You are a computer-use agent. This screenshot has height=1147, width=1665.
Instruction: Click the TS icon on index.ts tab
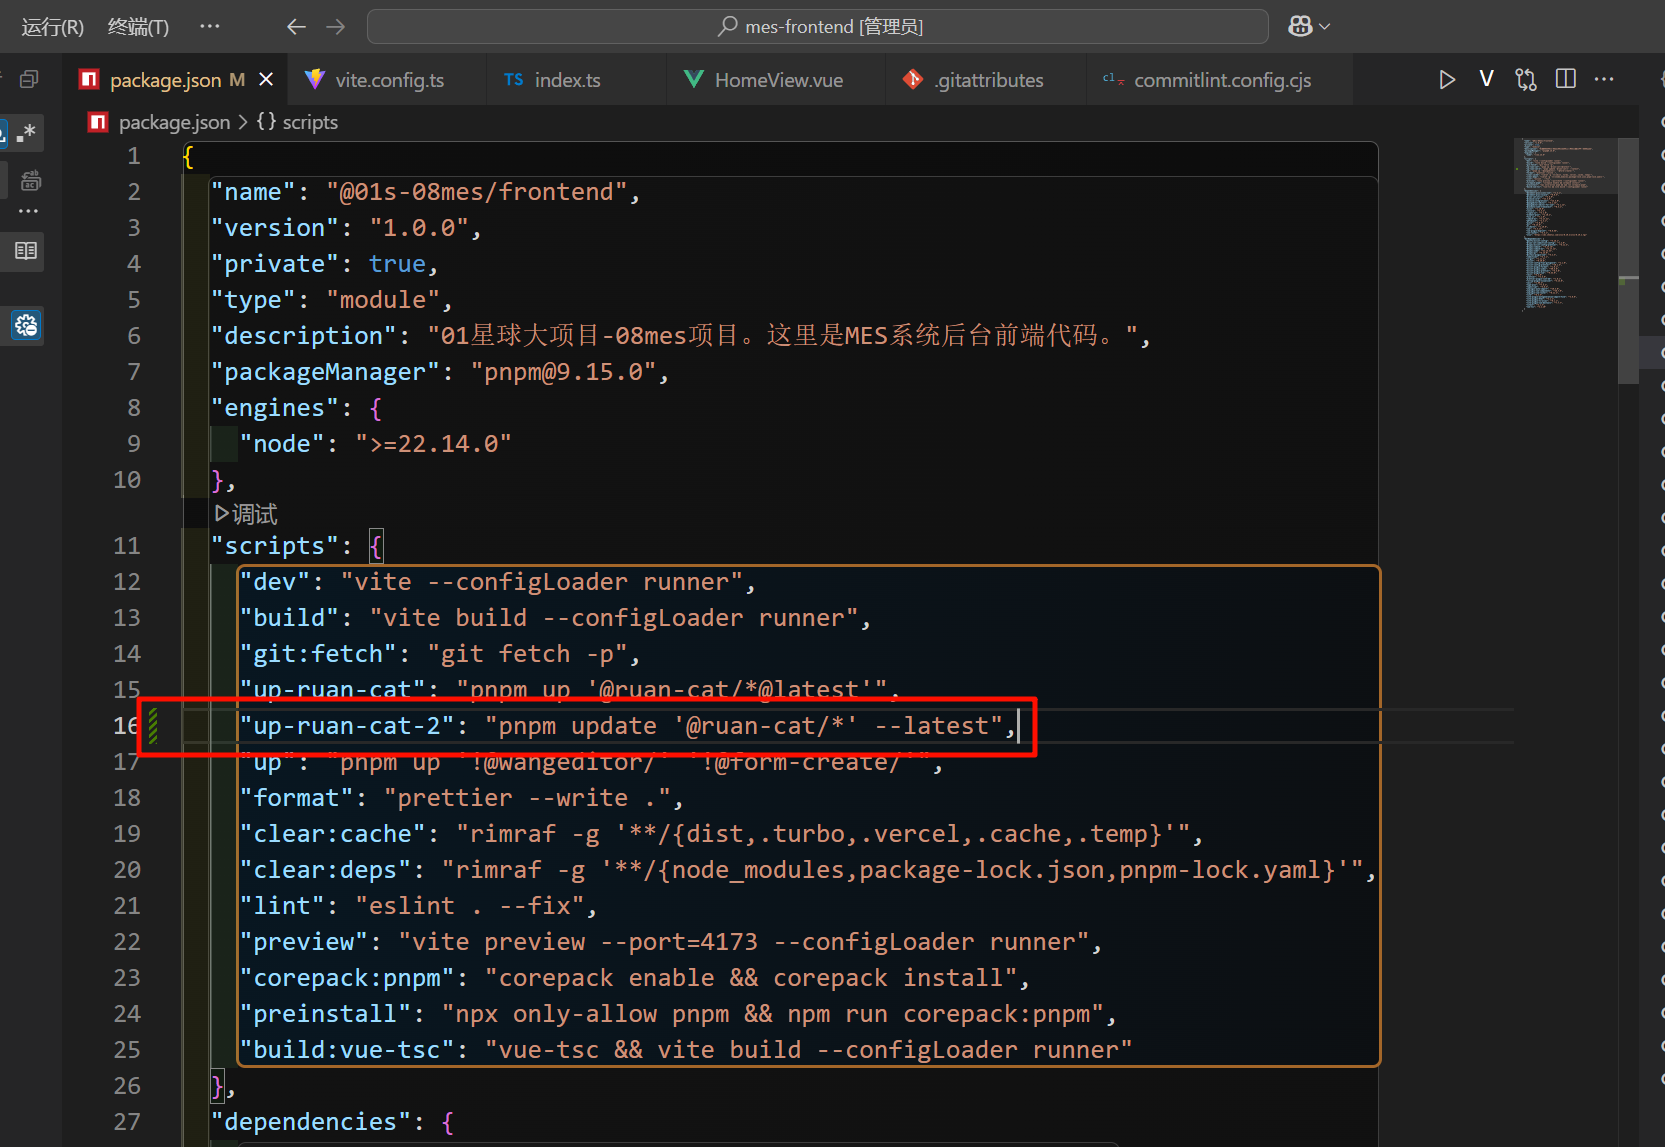coord(513,80)
